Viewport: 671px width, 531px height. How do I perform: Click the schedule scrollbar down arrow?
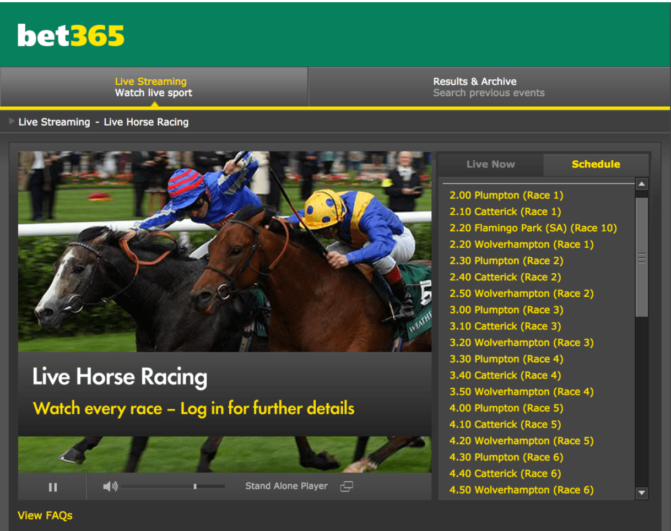pos(641,492)
